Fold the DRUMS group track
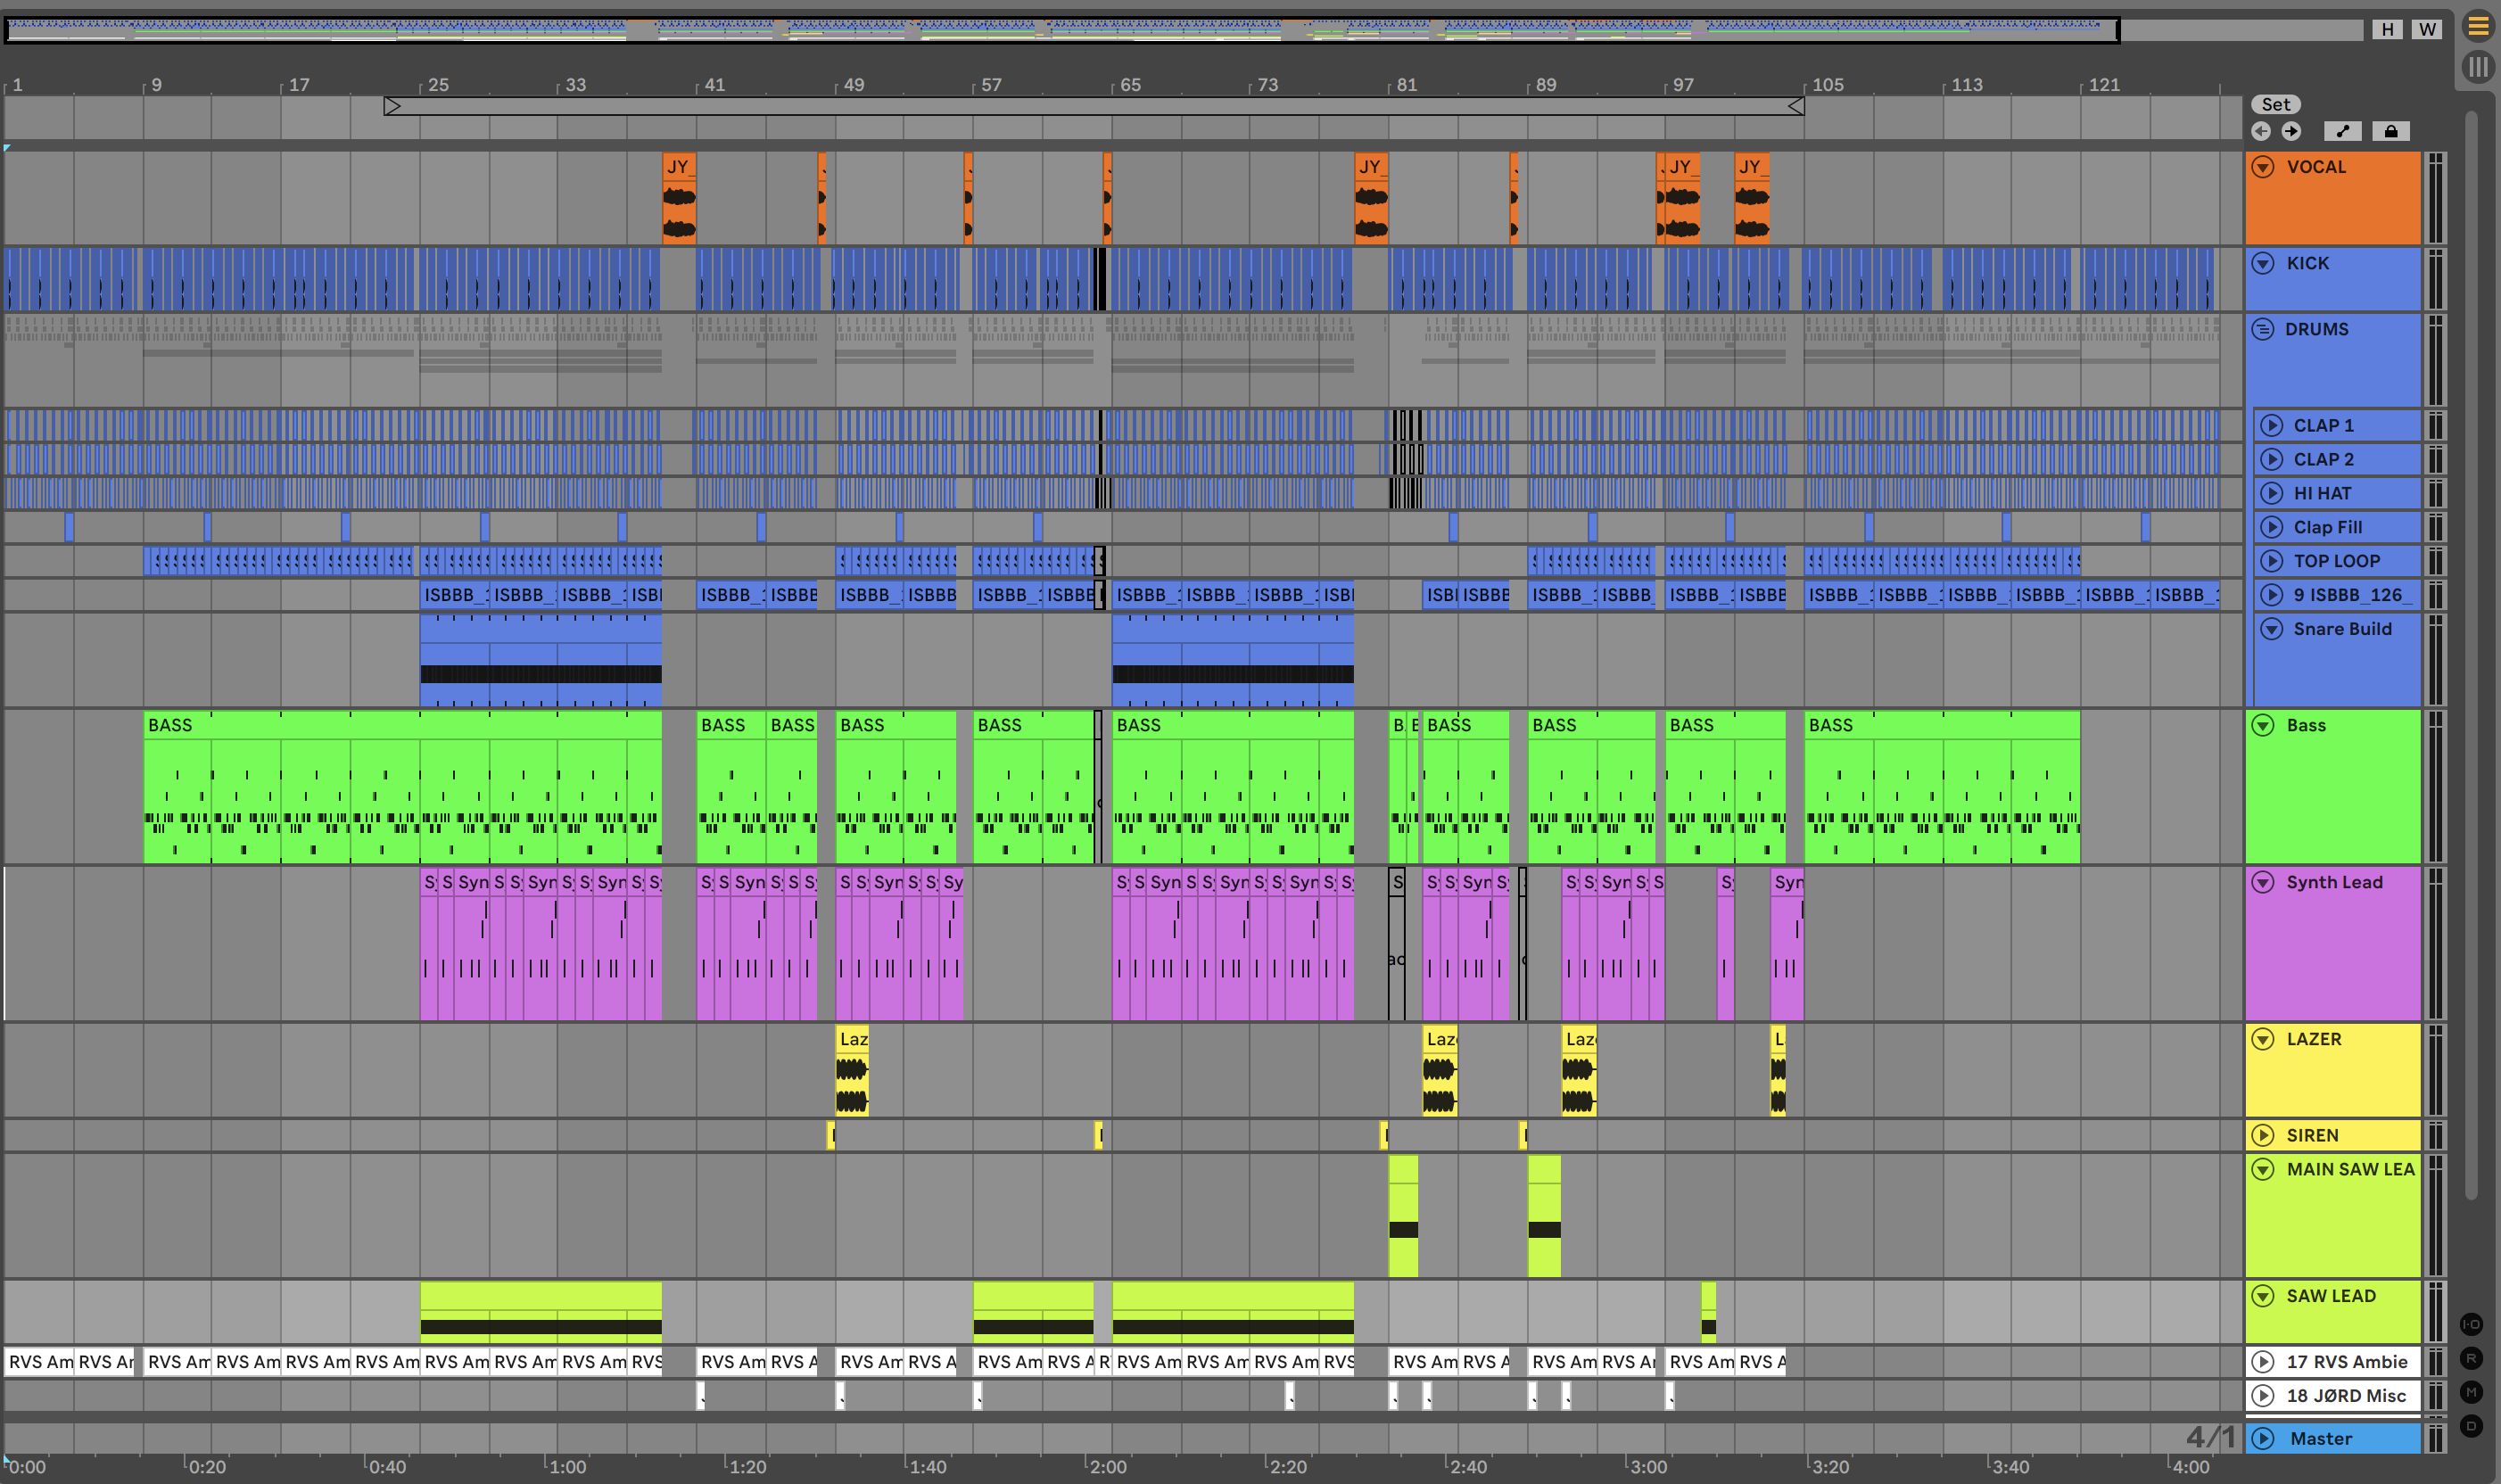The height and width of the screenshot is (1484, 2501). (x=2263, y=329)
